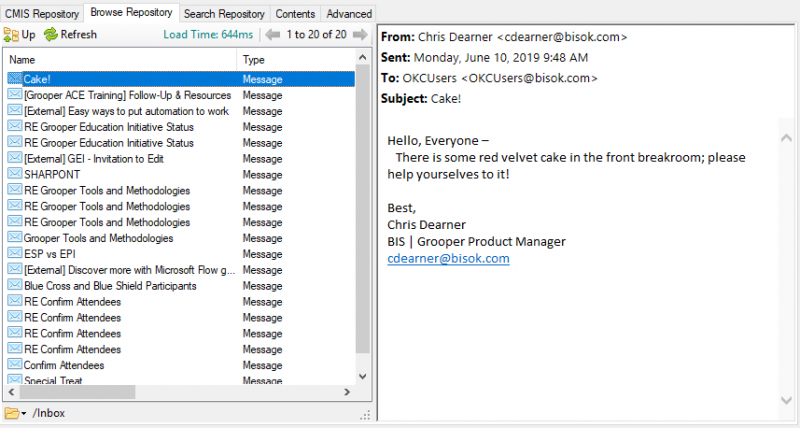Open the Contents tab

[x=295, y=14]
